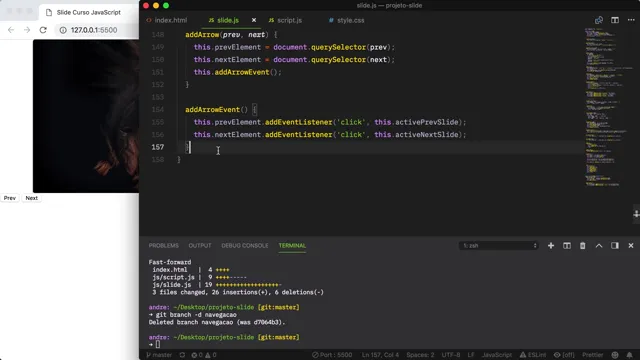Move the panel to the side
Viewport: 640px width, 360px height.
point(615,246)
